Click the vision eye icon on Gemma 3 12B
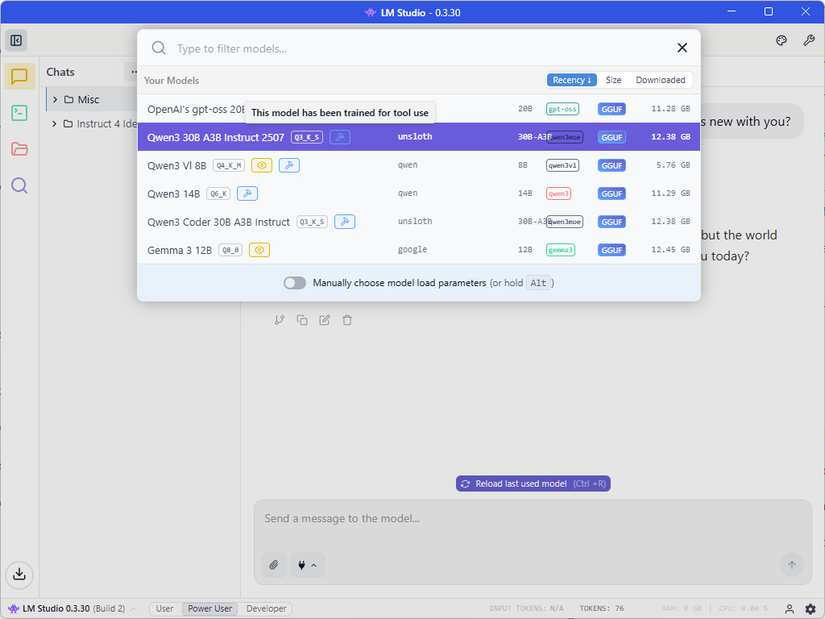The width and height of the screenshot is (825, 619). (x=259, y=250)
